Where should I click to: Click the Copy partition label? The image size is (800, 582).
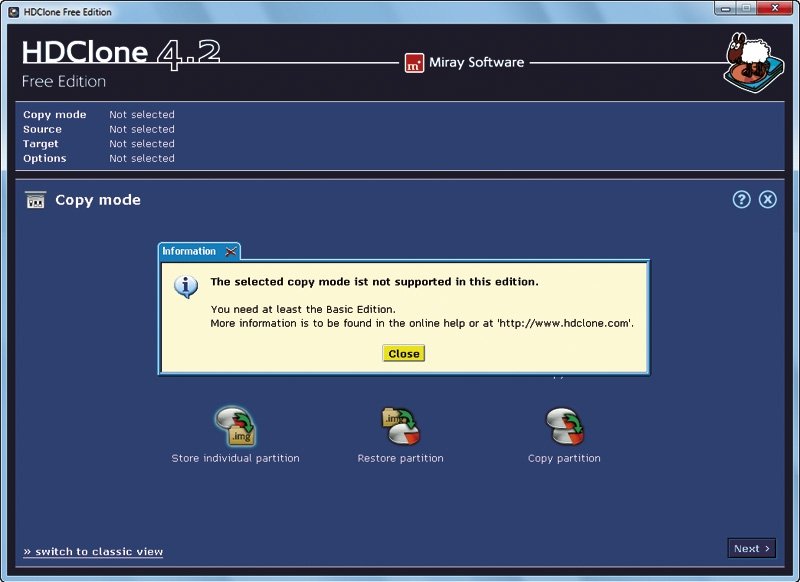pyautogui.click(x=564, y=458)
